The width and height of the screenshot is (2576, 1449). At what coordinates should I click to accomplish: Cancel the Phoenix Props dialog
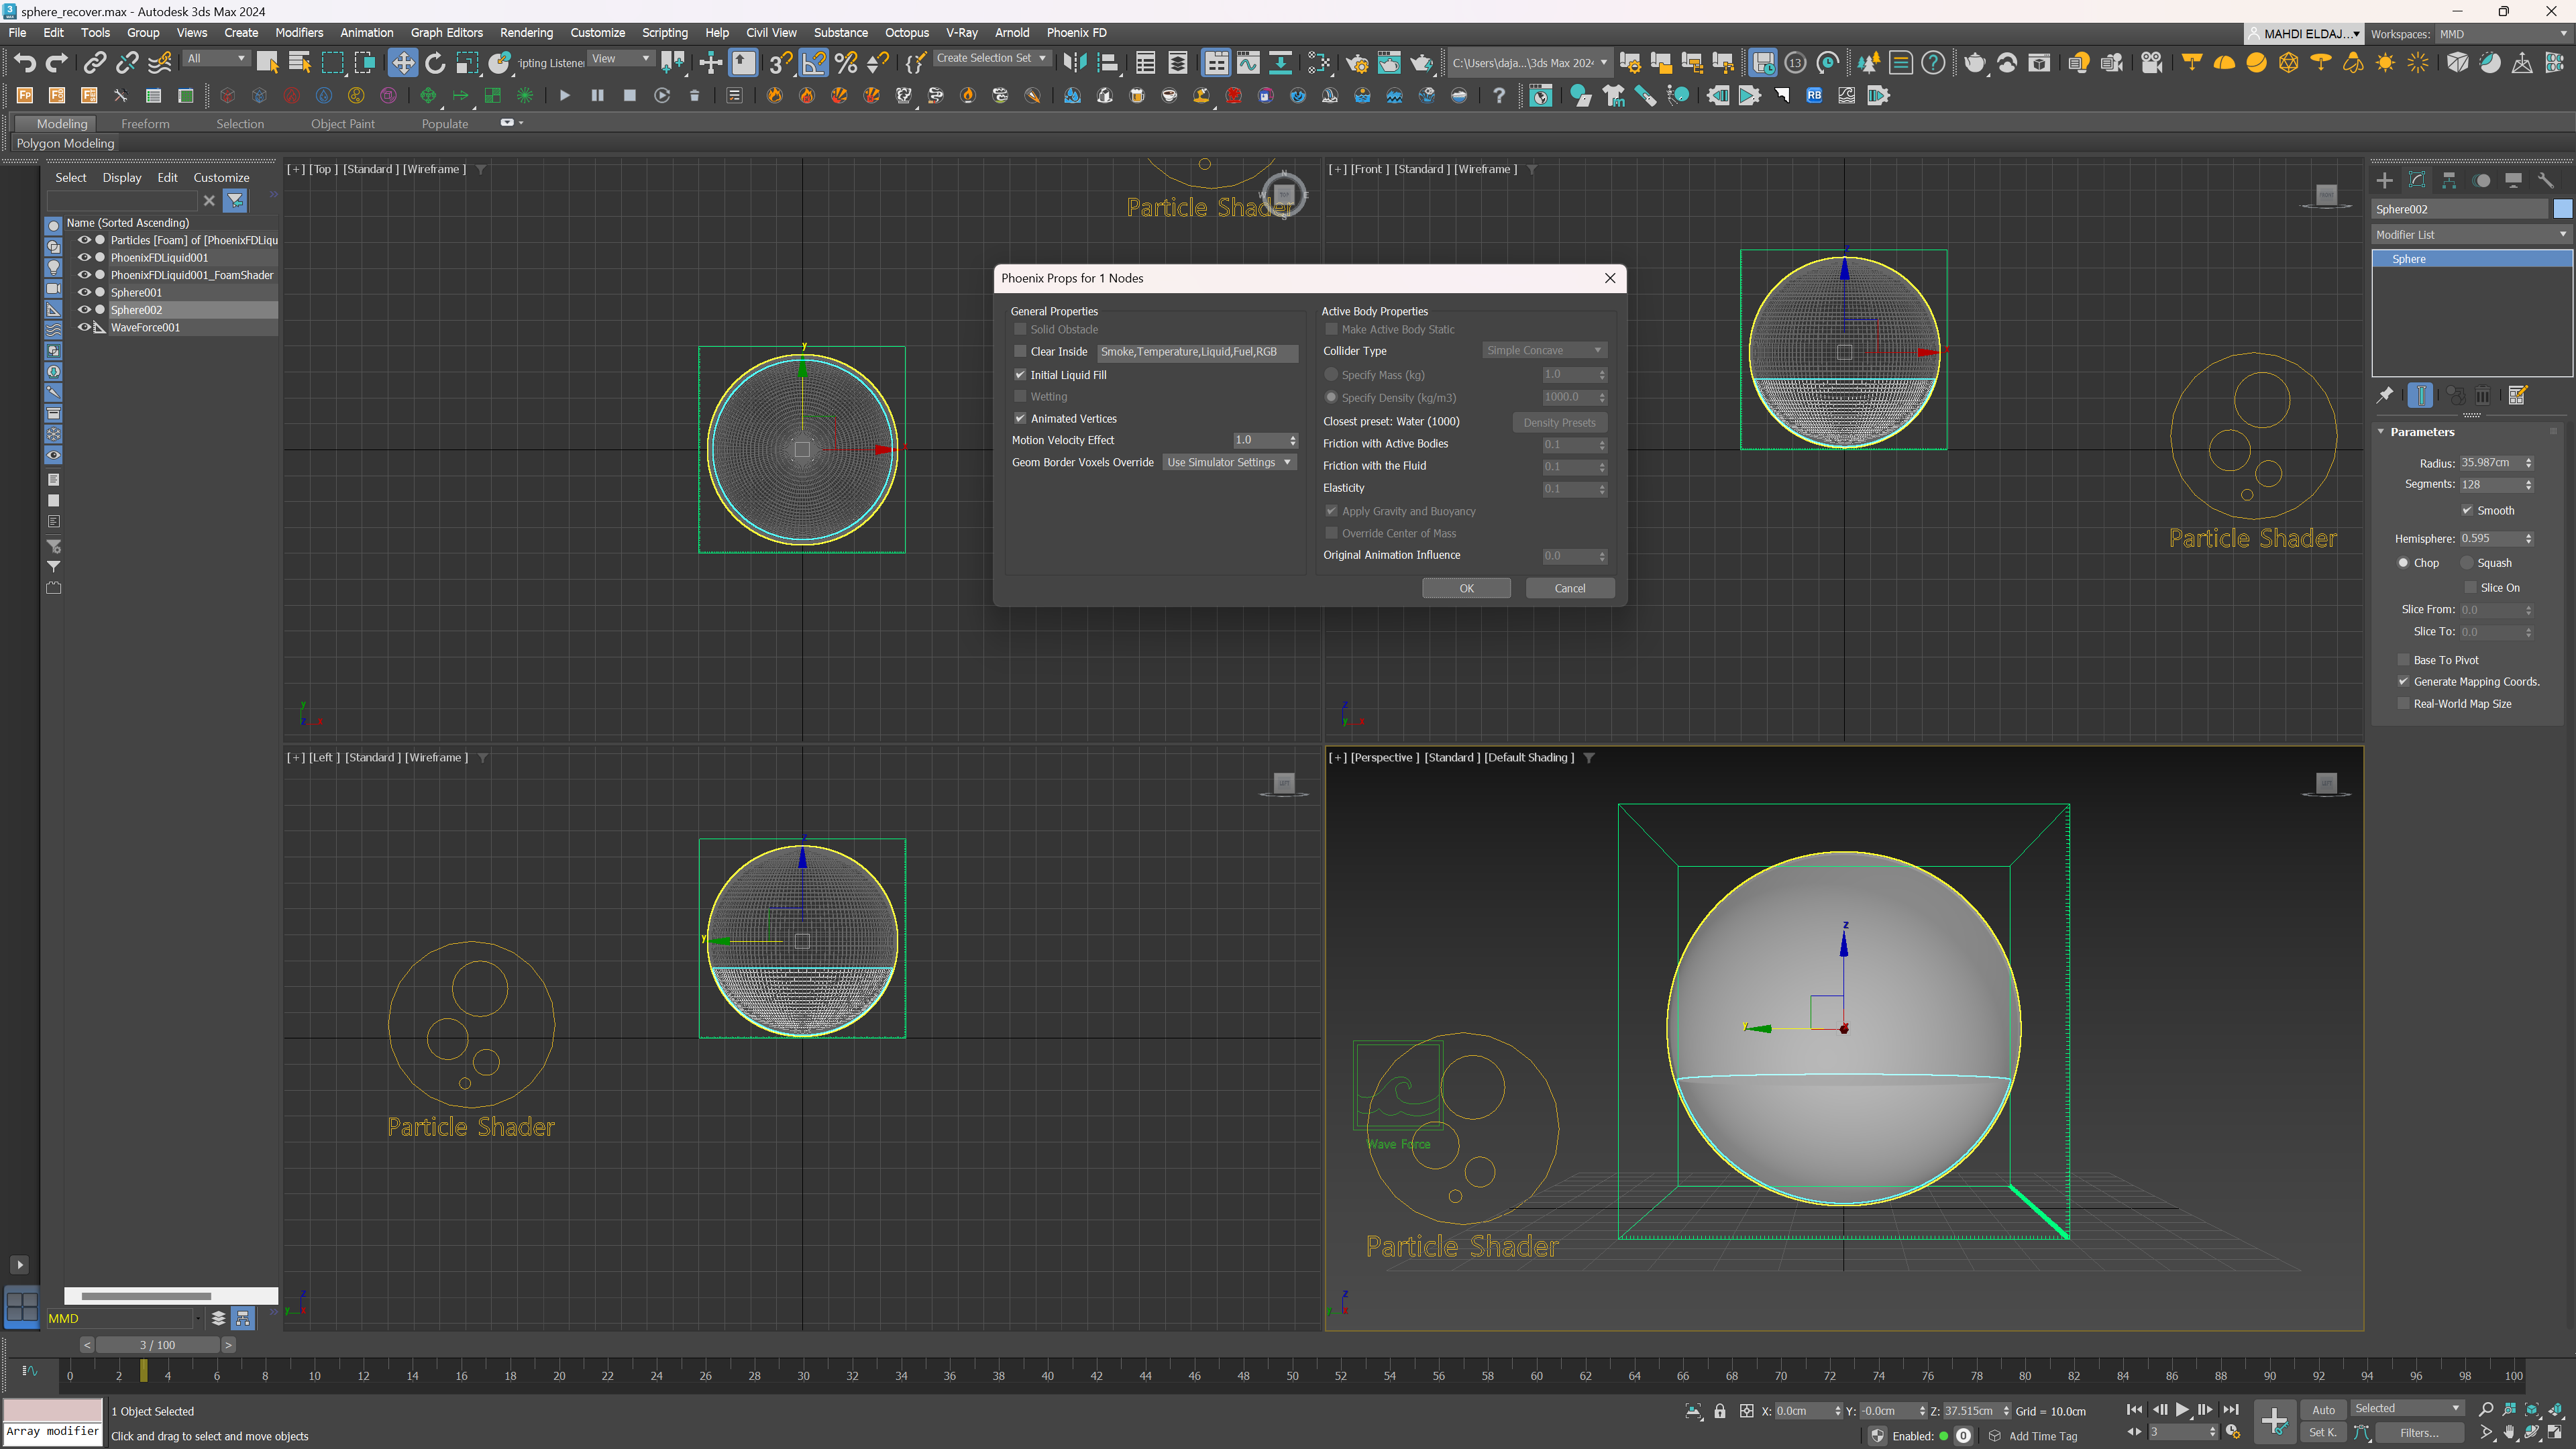click(1569, 588)
